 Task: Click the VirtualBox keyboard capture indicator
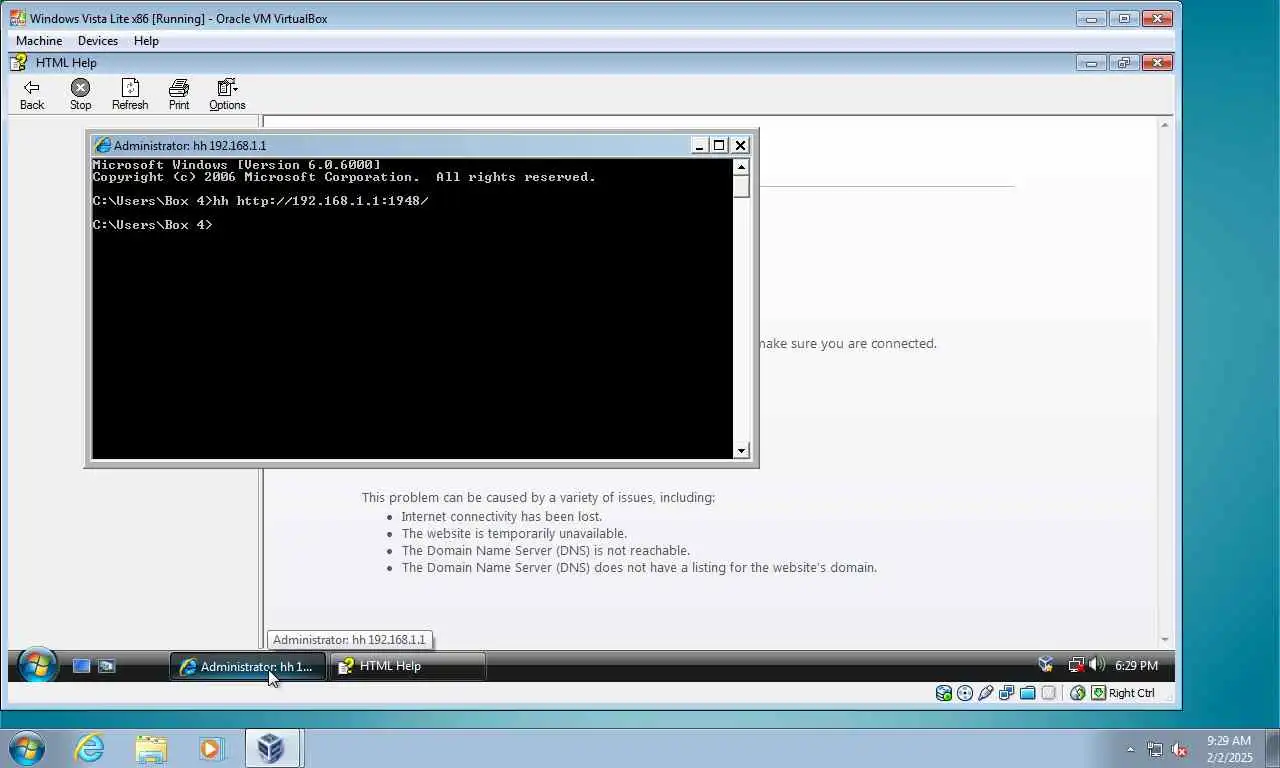click(1098, 693)
